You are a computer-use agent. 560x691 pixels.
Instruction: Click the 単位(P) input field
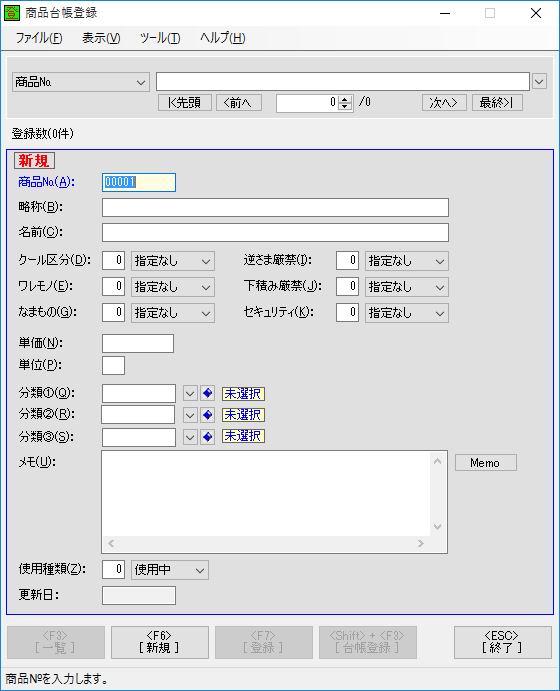[113, 365]
